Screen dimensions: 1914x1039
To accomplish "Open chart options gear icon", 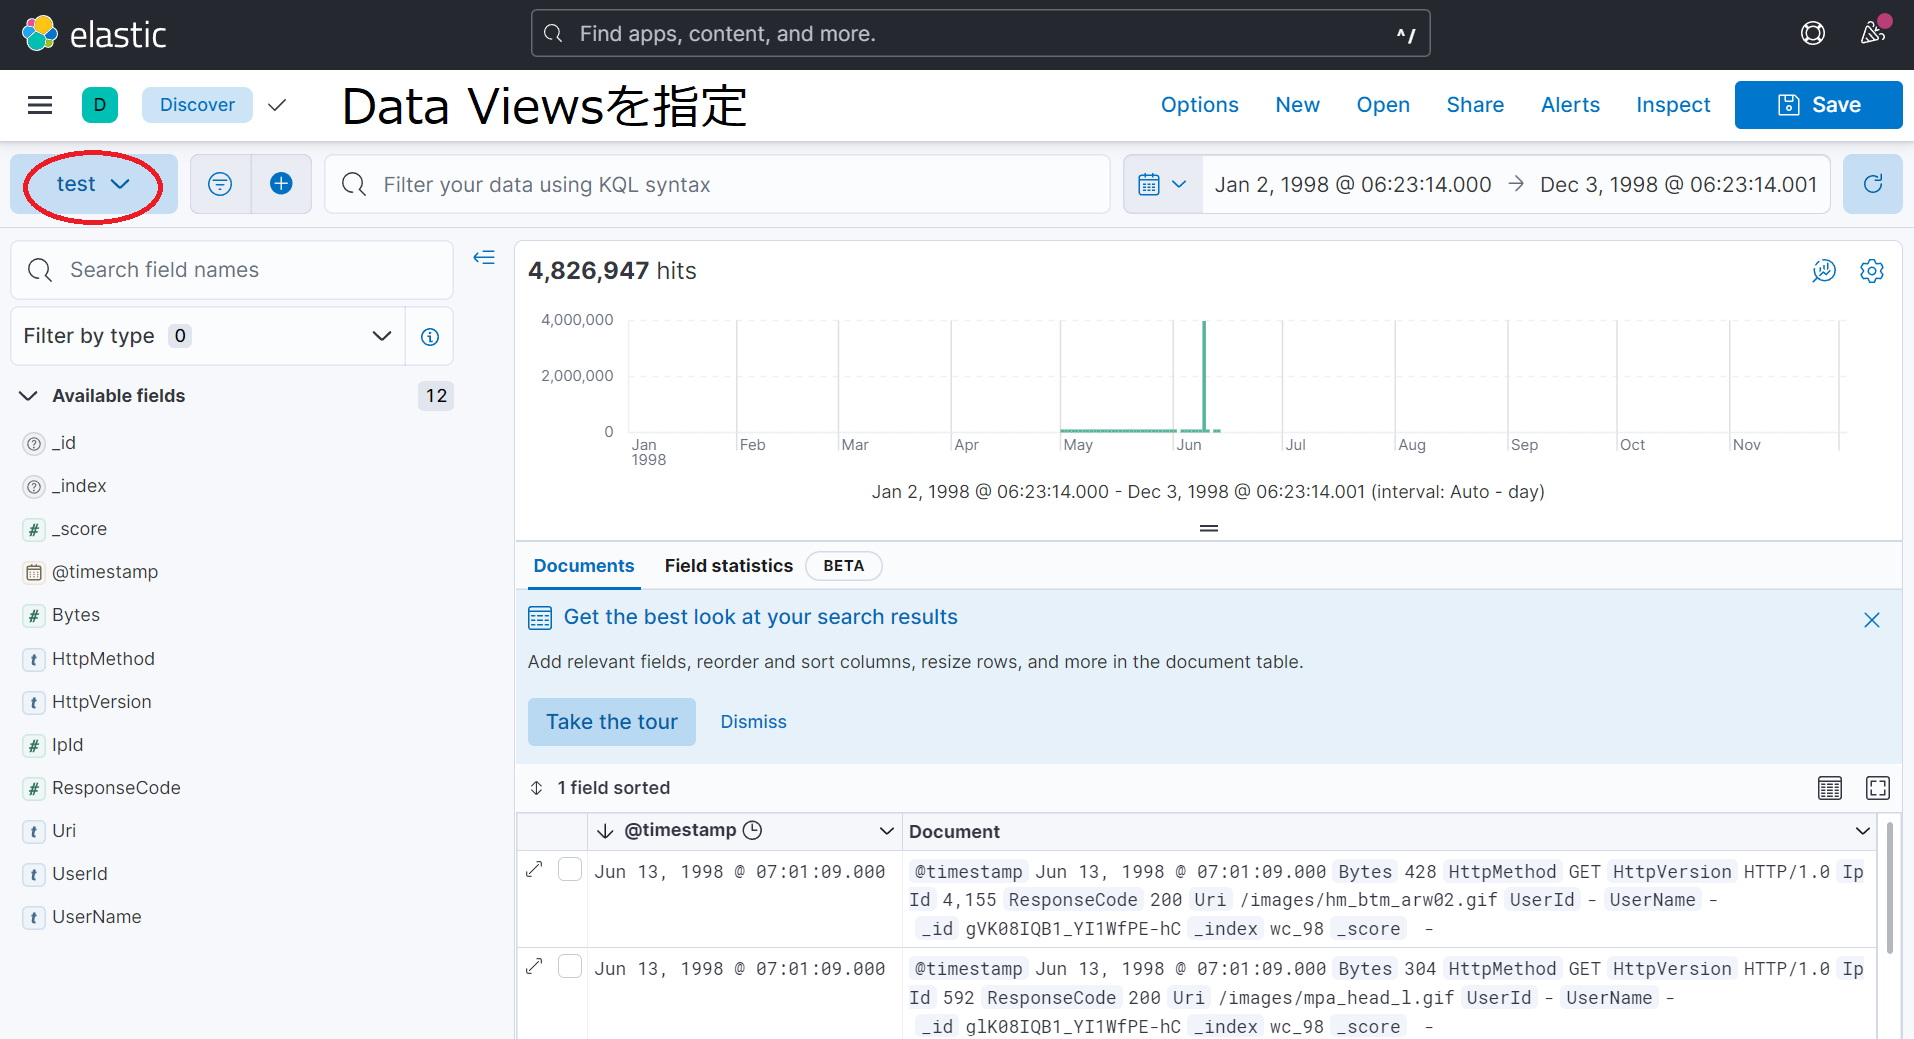I will (1872, 271).
